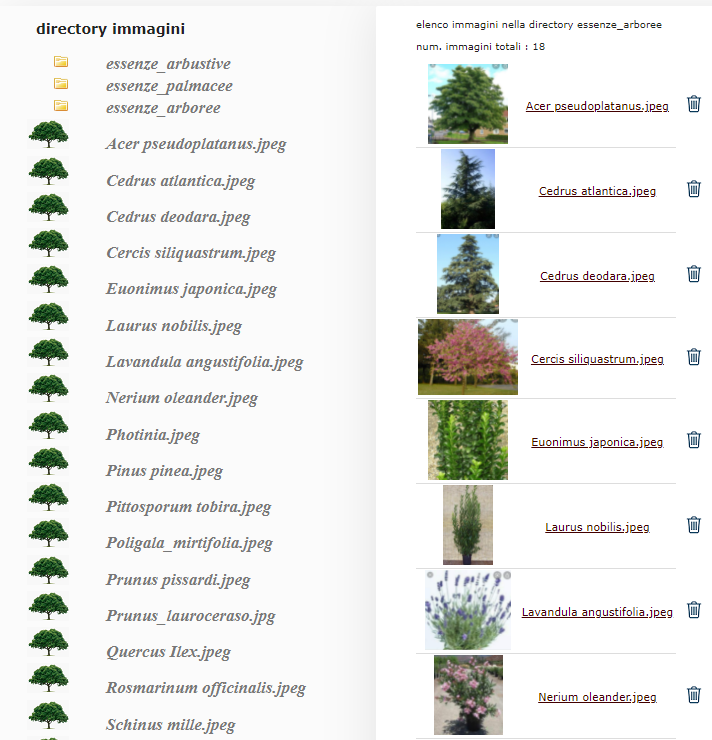The image size is (712, 740).
Task: Click the Cedrus deodara thumbnail image
Action: pos(468,274)
